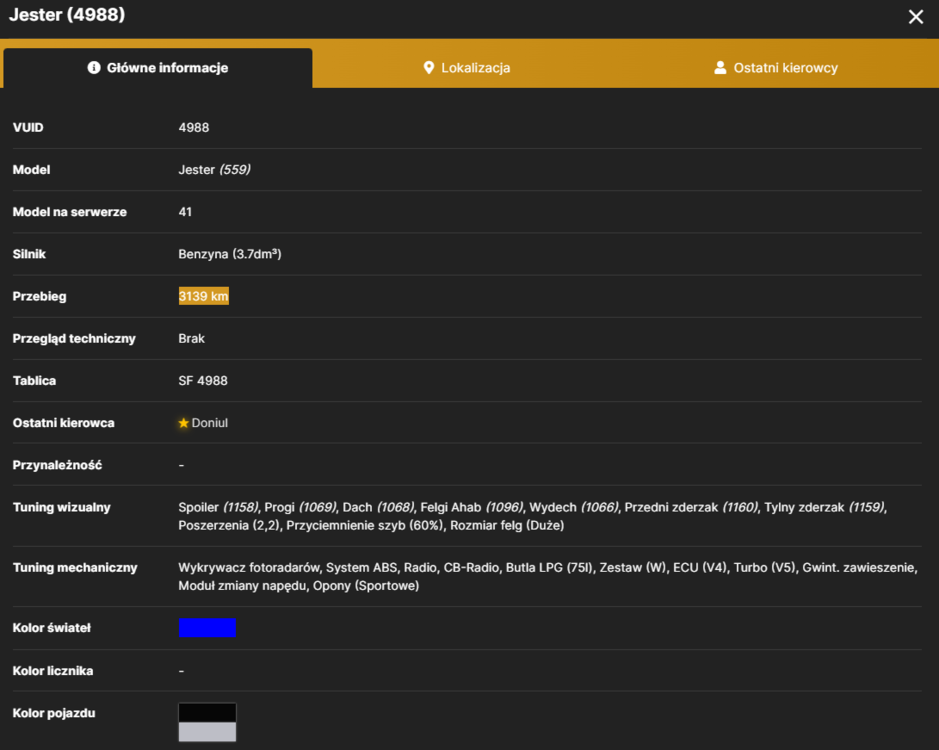Switch to the Lokalizacja tab
Image resolution: width=939 pixels, height=750 pixels.
click(x=467, y=68)
